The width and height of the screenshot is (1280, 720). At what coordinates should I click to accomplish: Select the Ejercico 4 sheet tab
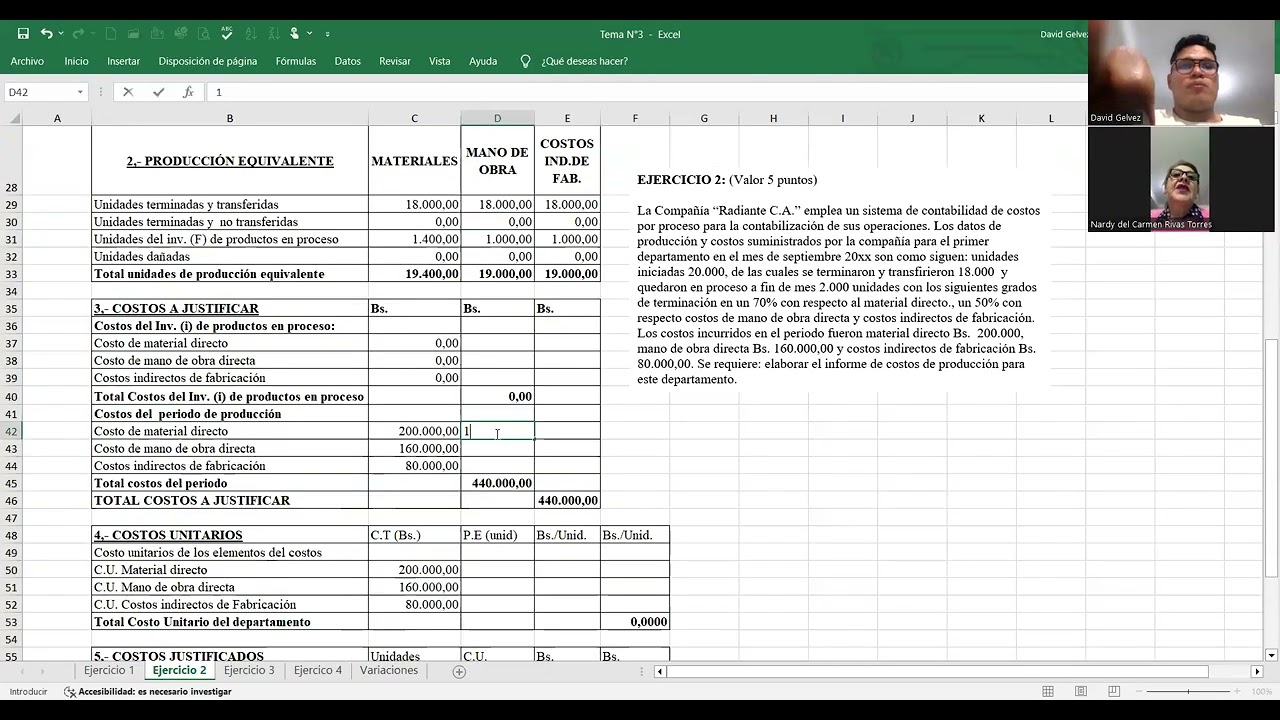tap(318, 670)
